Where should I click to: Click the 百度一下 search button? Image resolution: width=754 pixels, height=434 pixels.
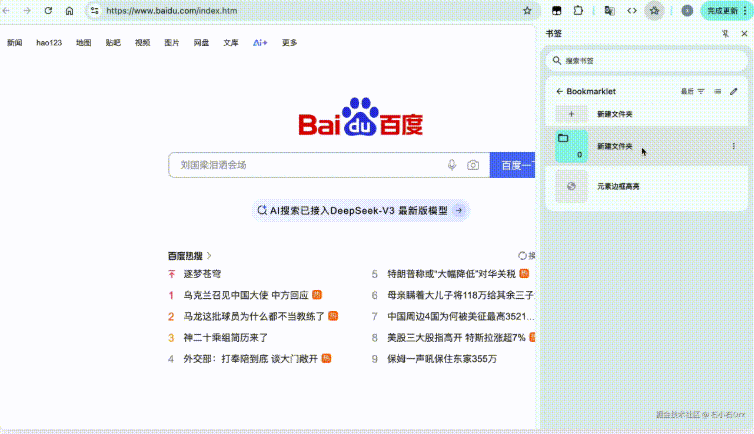(513, 165)
